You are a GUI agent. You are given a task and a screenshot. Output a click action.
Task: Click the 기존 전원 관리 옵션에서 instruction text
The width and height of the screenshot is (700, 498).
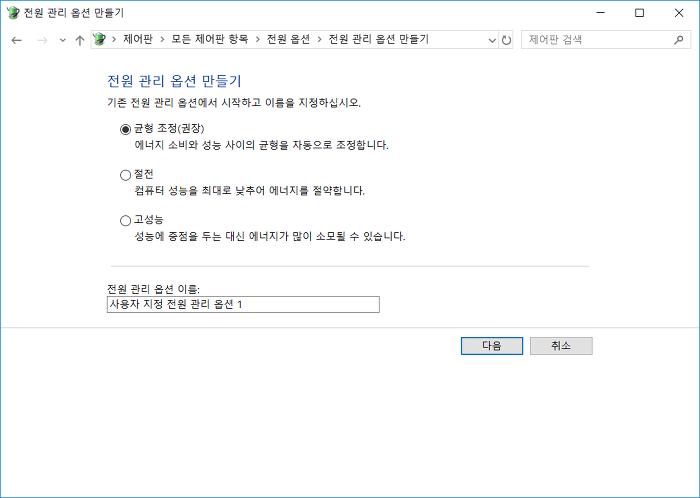(x=234, y=103)
